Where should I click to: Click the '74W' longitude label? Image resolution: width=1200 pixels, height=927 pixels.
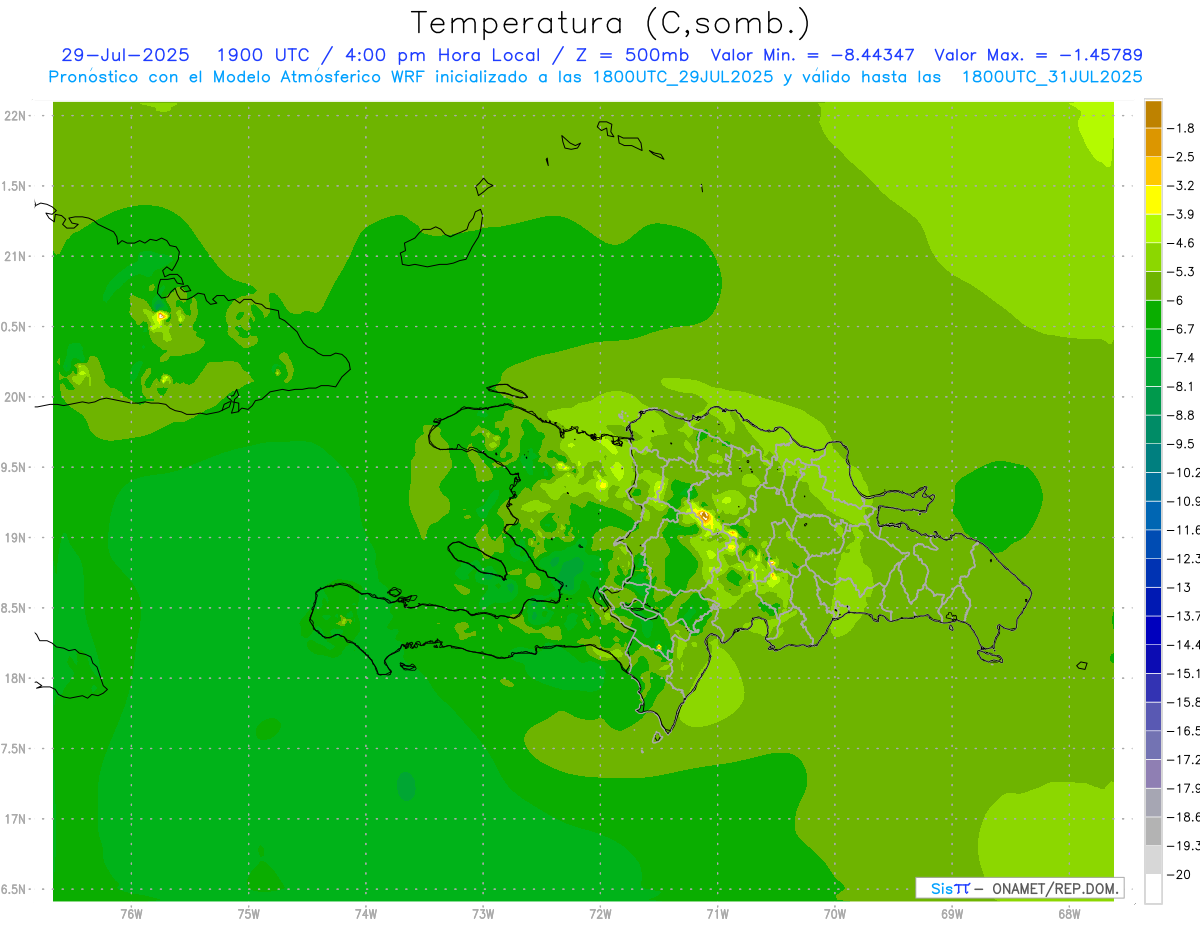[366, 914]
